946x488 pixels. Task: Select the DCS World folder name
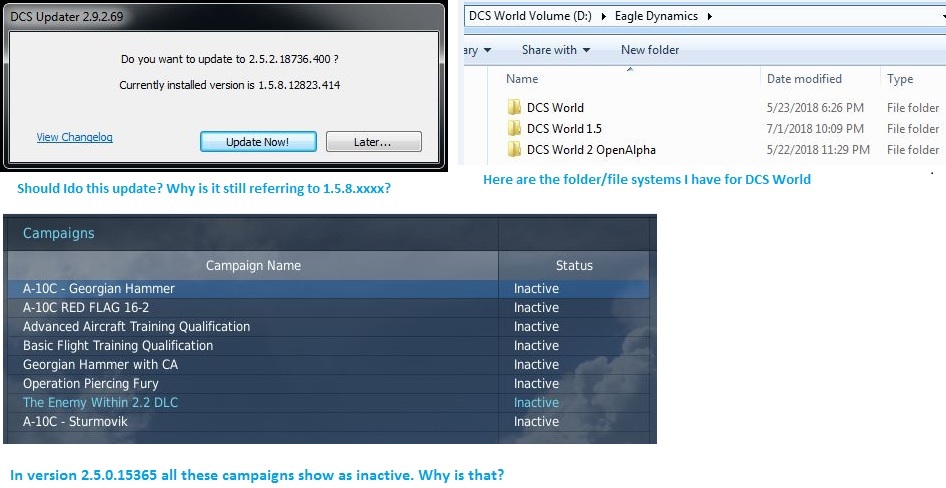(x=555, y=108)
